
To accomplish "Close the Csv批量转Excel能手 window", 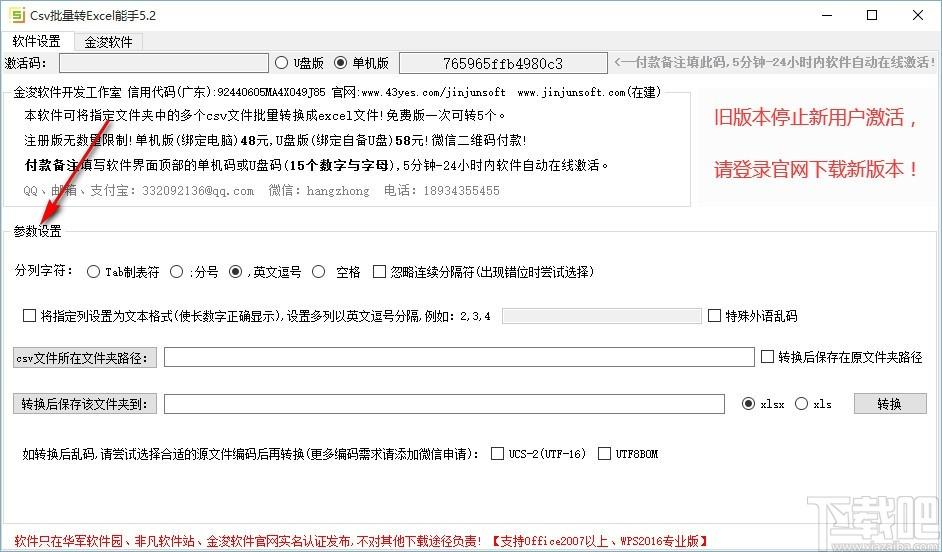I will pos(918,16).
